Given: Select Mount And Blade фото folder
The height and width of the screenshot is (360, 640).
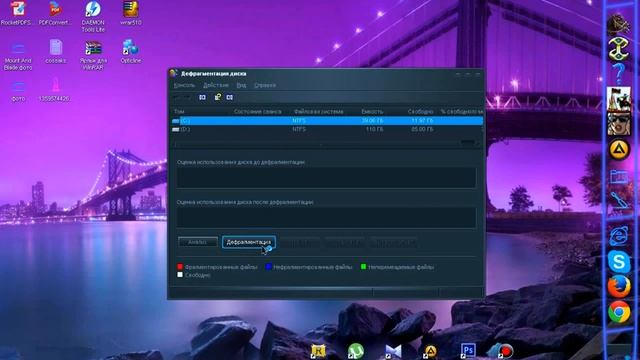Looking at the screenshot, I should pos(18,55).
